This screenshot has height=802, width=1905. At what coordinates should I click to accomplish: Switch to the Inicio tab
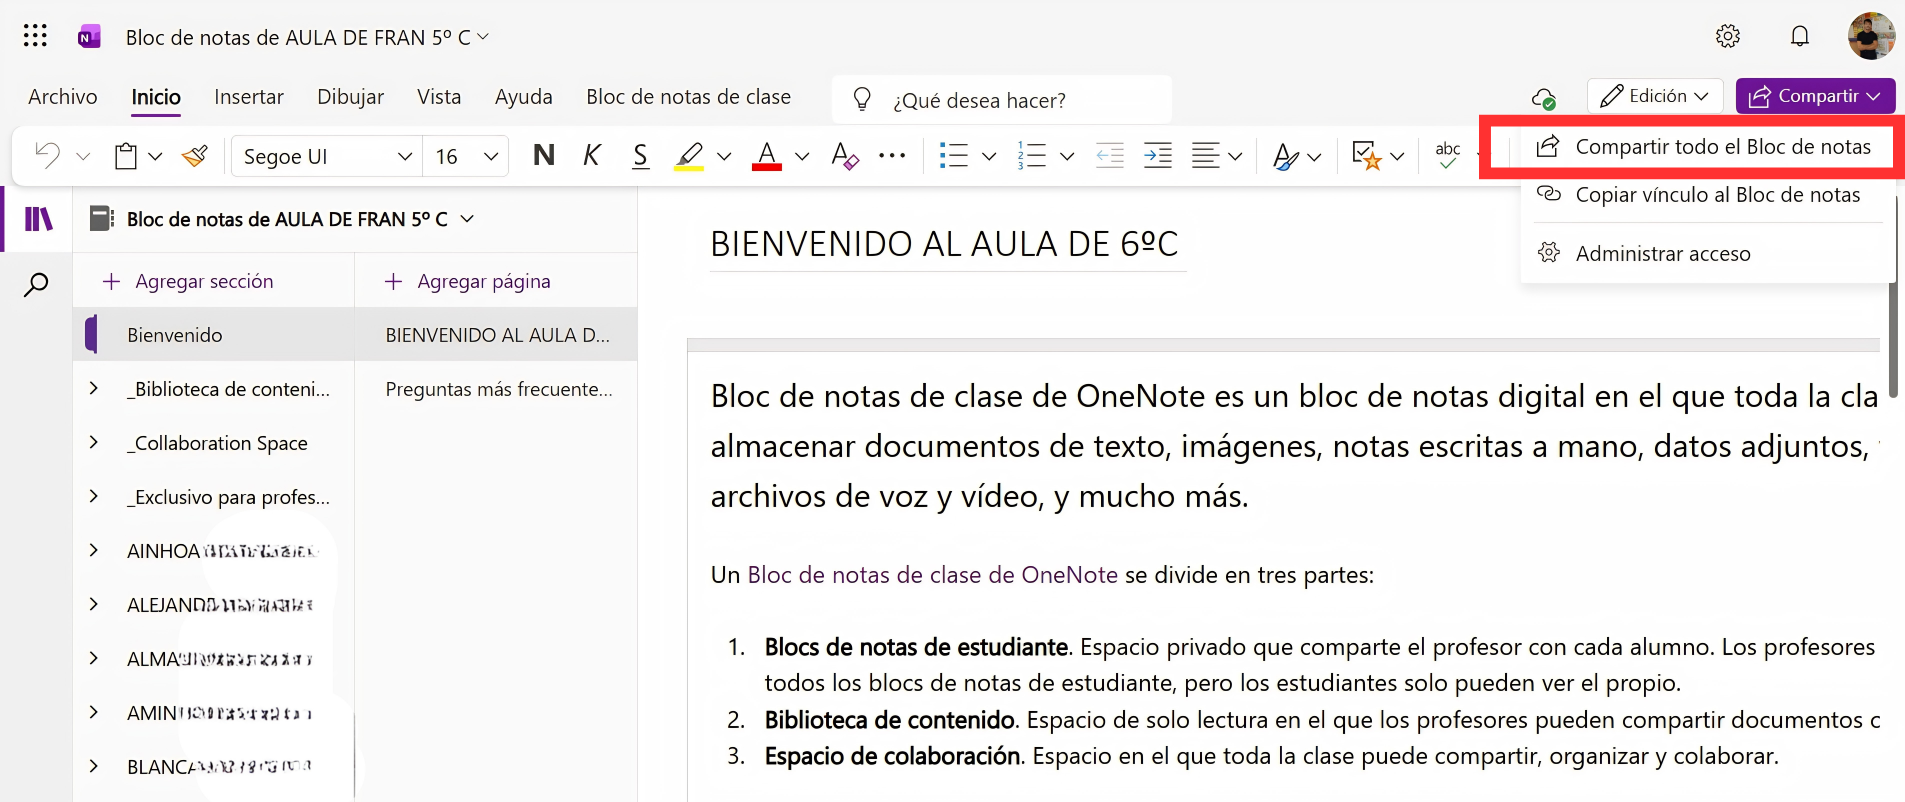156,97
